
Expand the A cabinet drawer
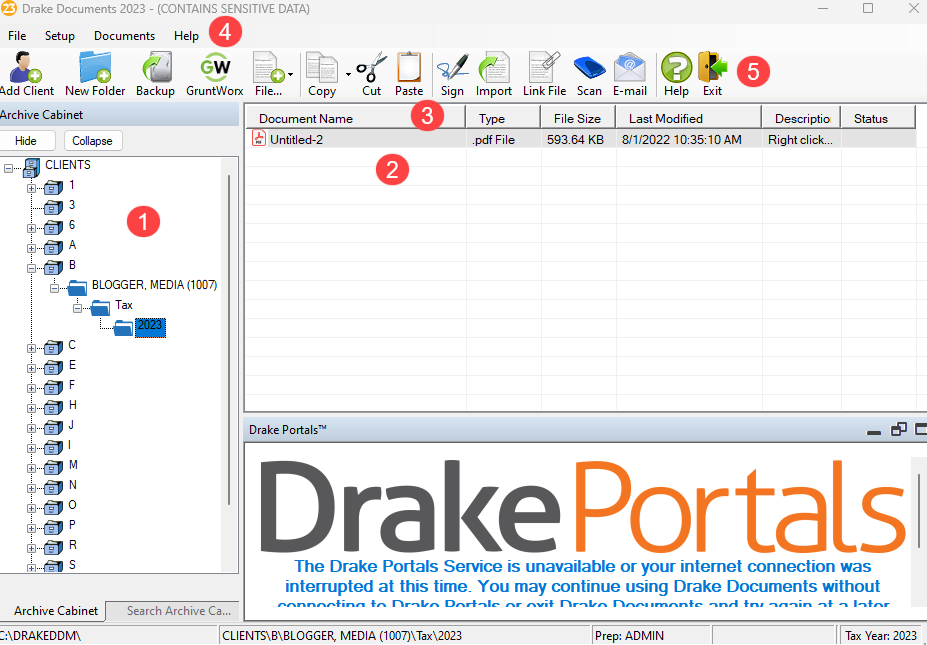tap(31, 248)
